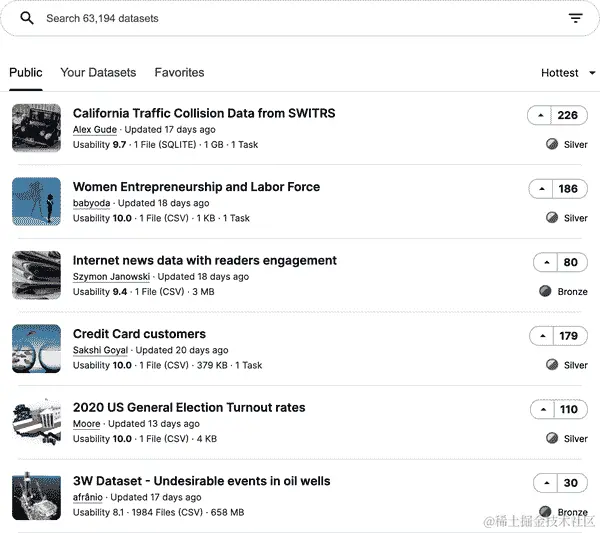Upvote California Traffic Collision Data dataset

541,115
